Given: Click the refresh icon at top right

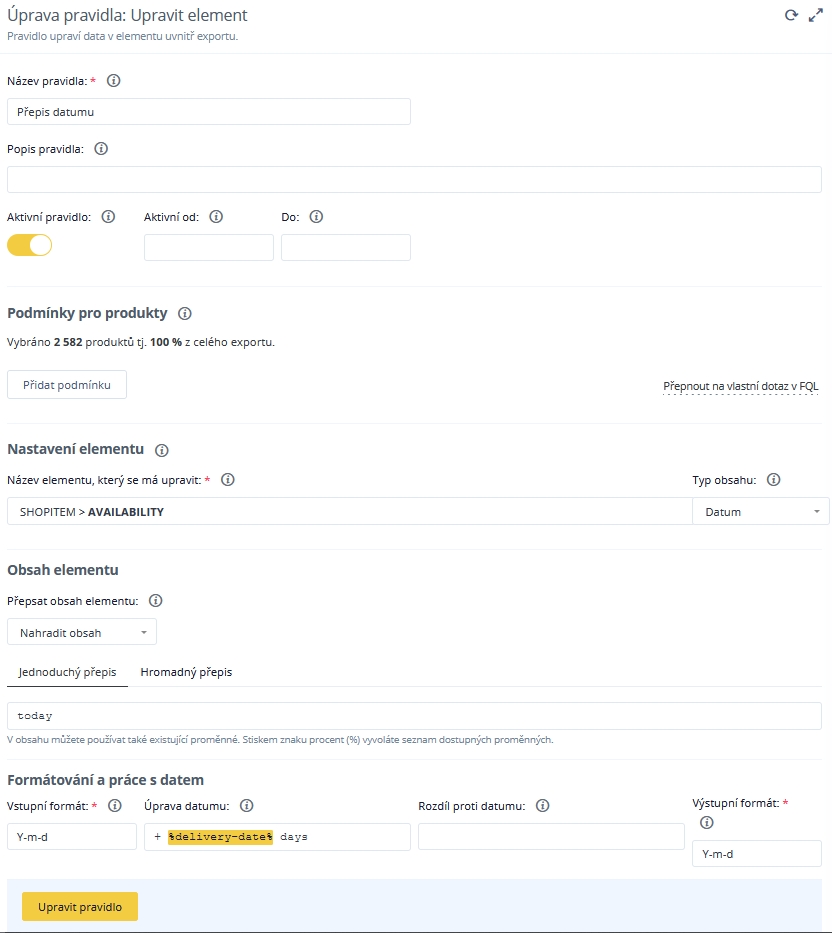Looking at the screenshot, I should point(791,16).
